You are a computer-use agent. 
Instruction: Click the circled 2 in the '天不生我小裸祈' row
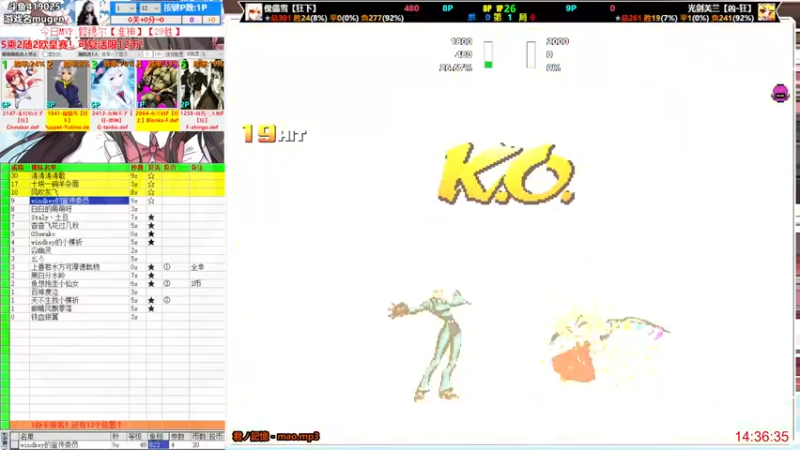pos(167,300)
